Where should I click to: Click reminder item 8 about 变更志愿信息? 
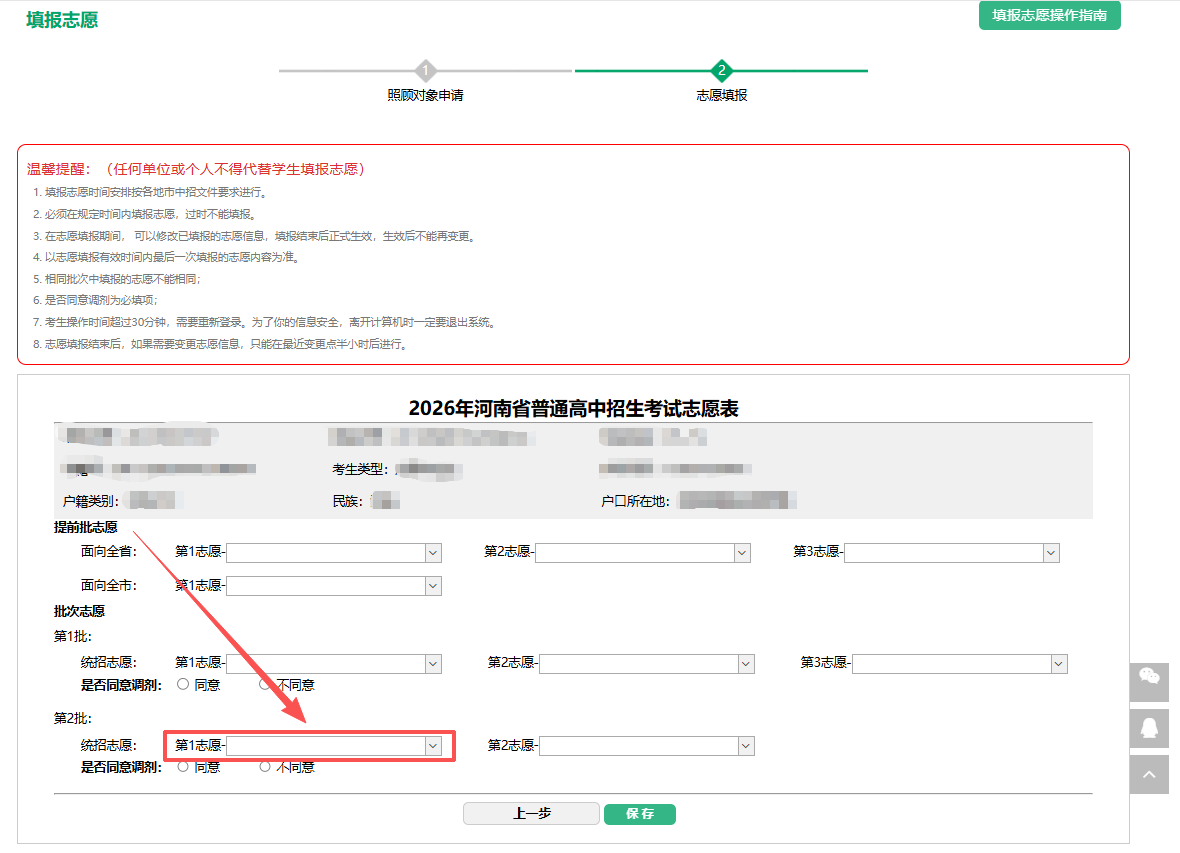(x=221, y=344)
